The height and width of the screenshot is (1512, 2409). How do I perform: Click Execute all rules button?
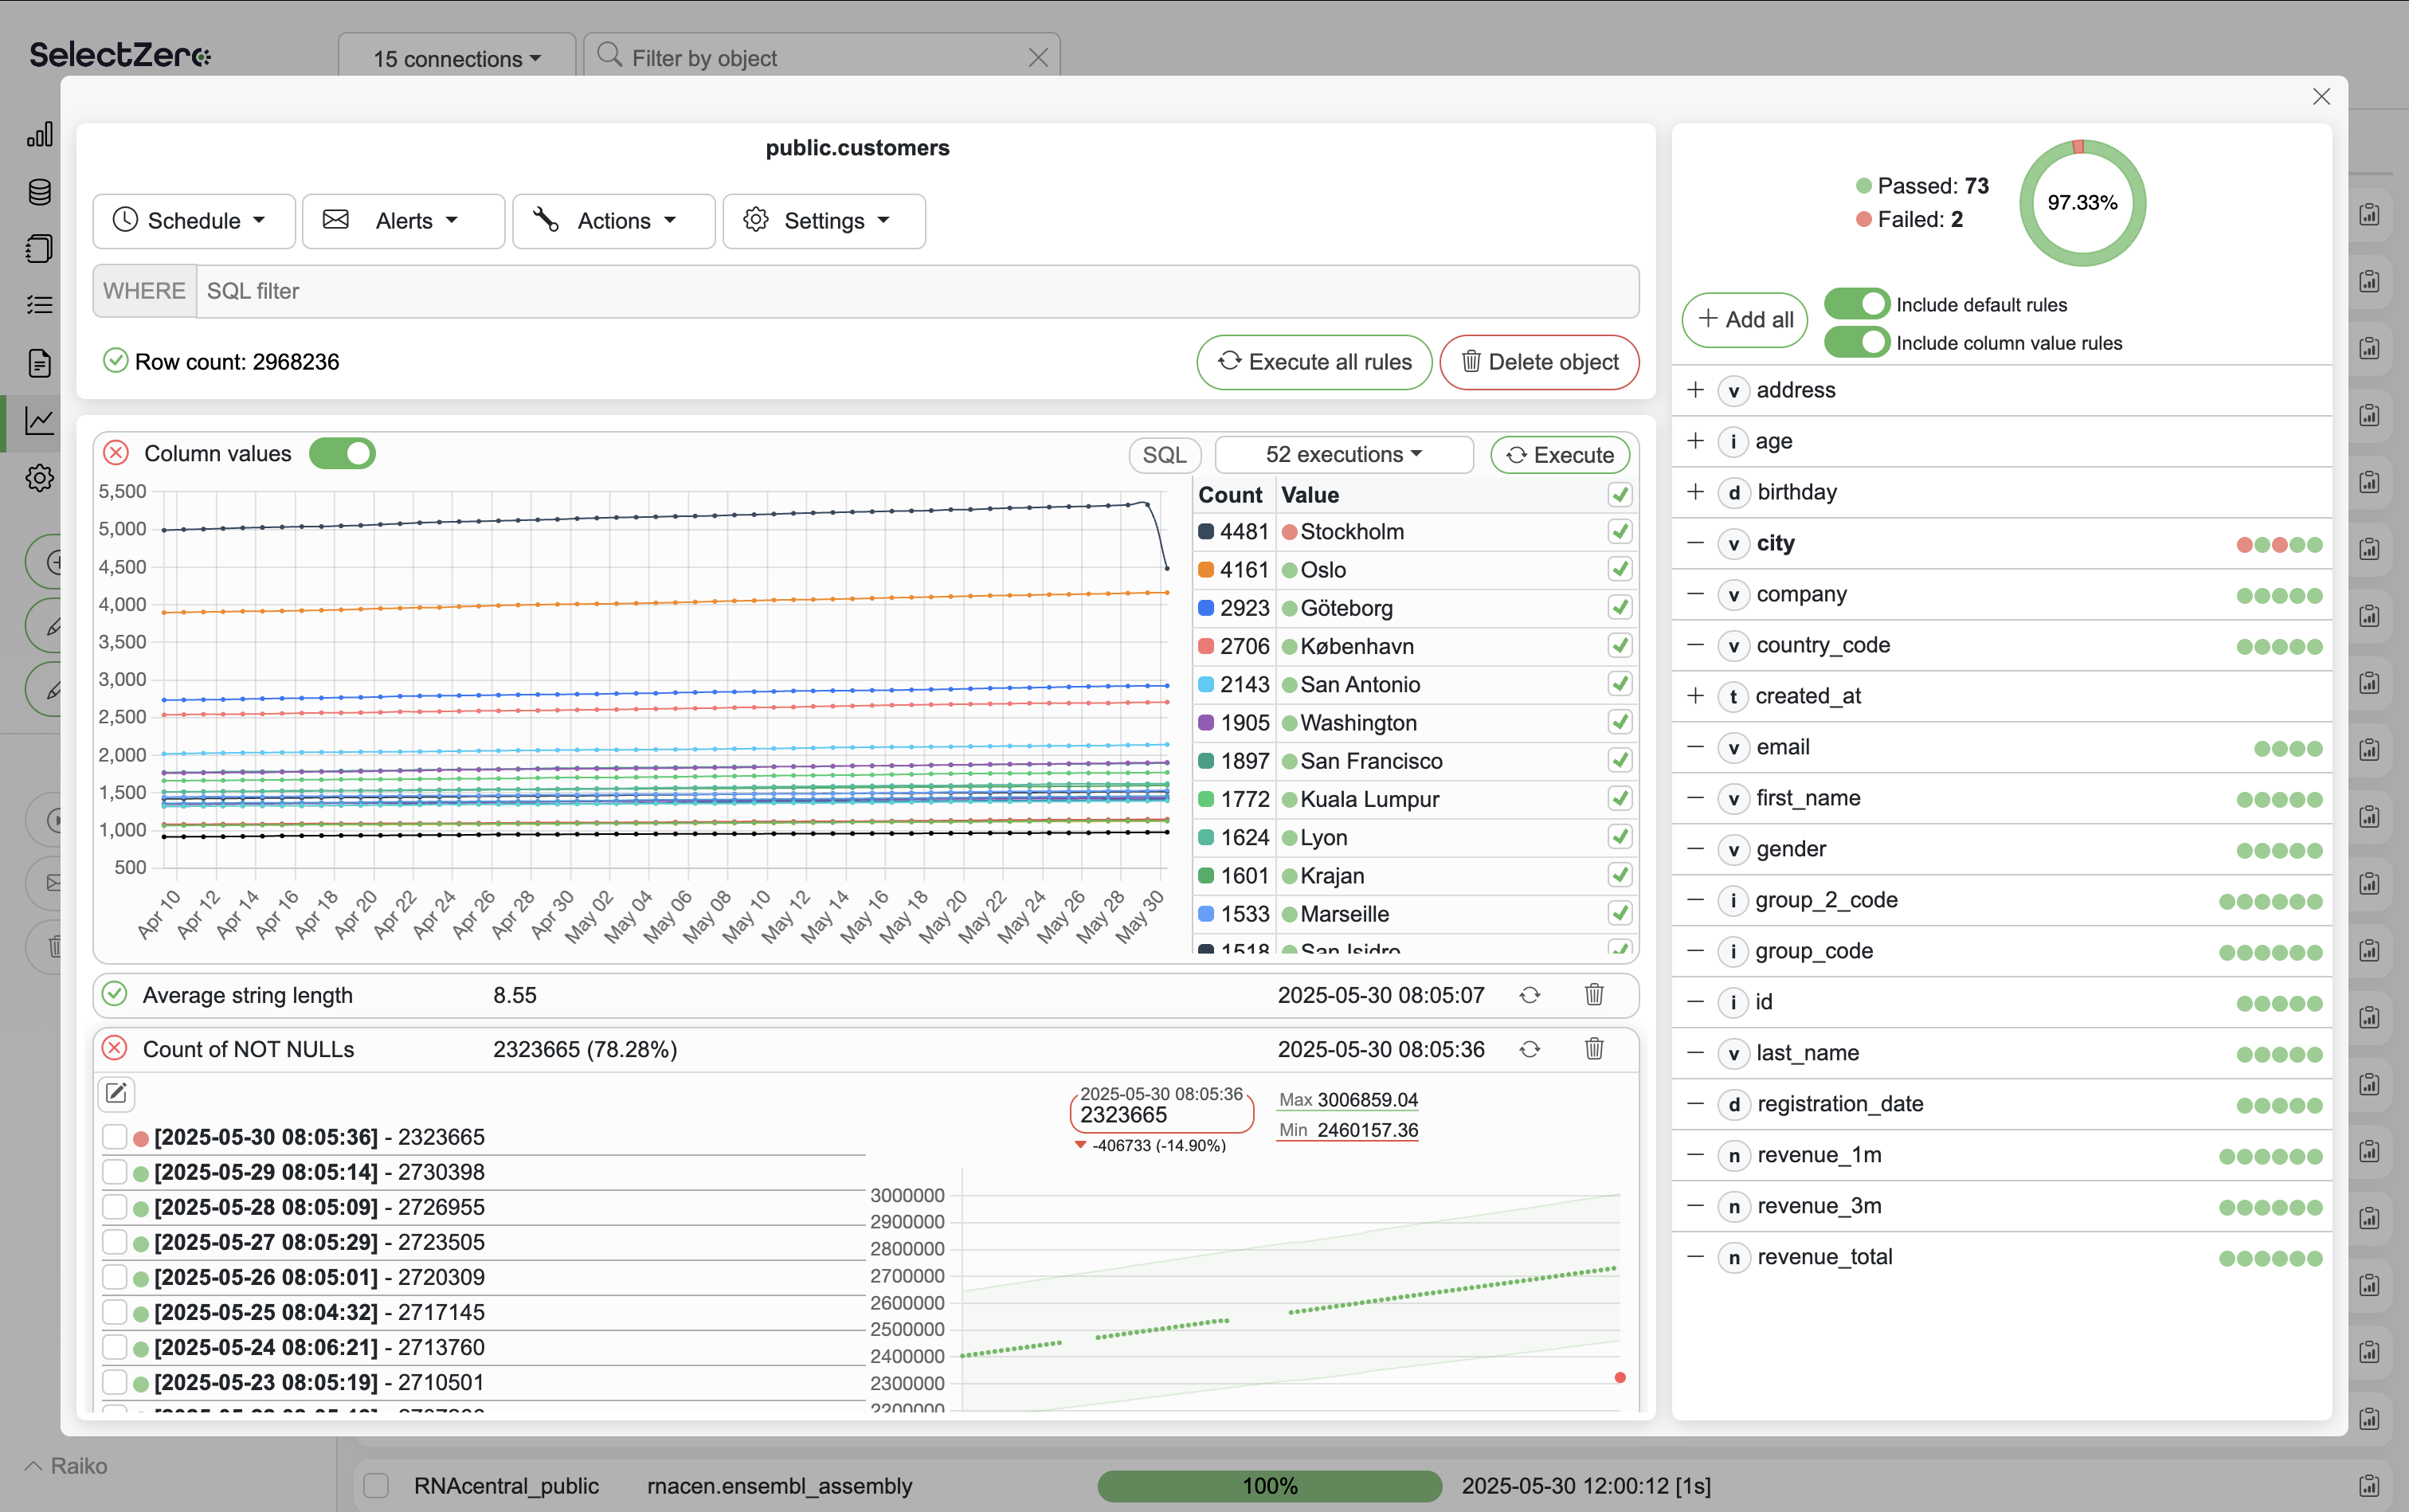[x=1314, y=362]
